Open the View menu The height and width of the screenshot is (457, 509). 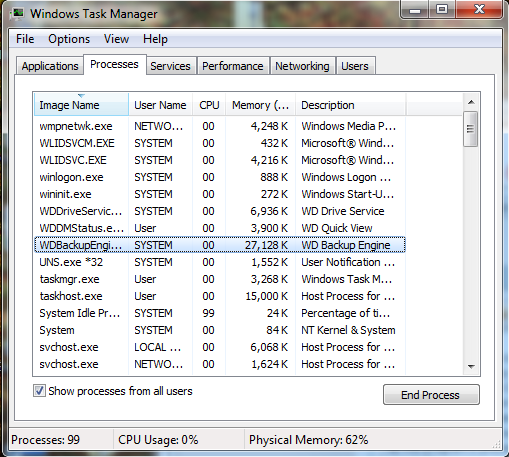[x=116, y=39]
